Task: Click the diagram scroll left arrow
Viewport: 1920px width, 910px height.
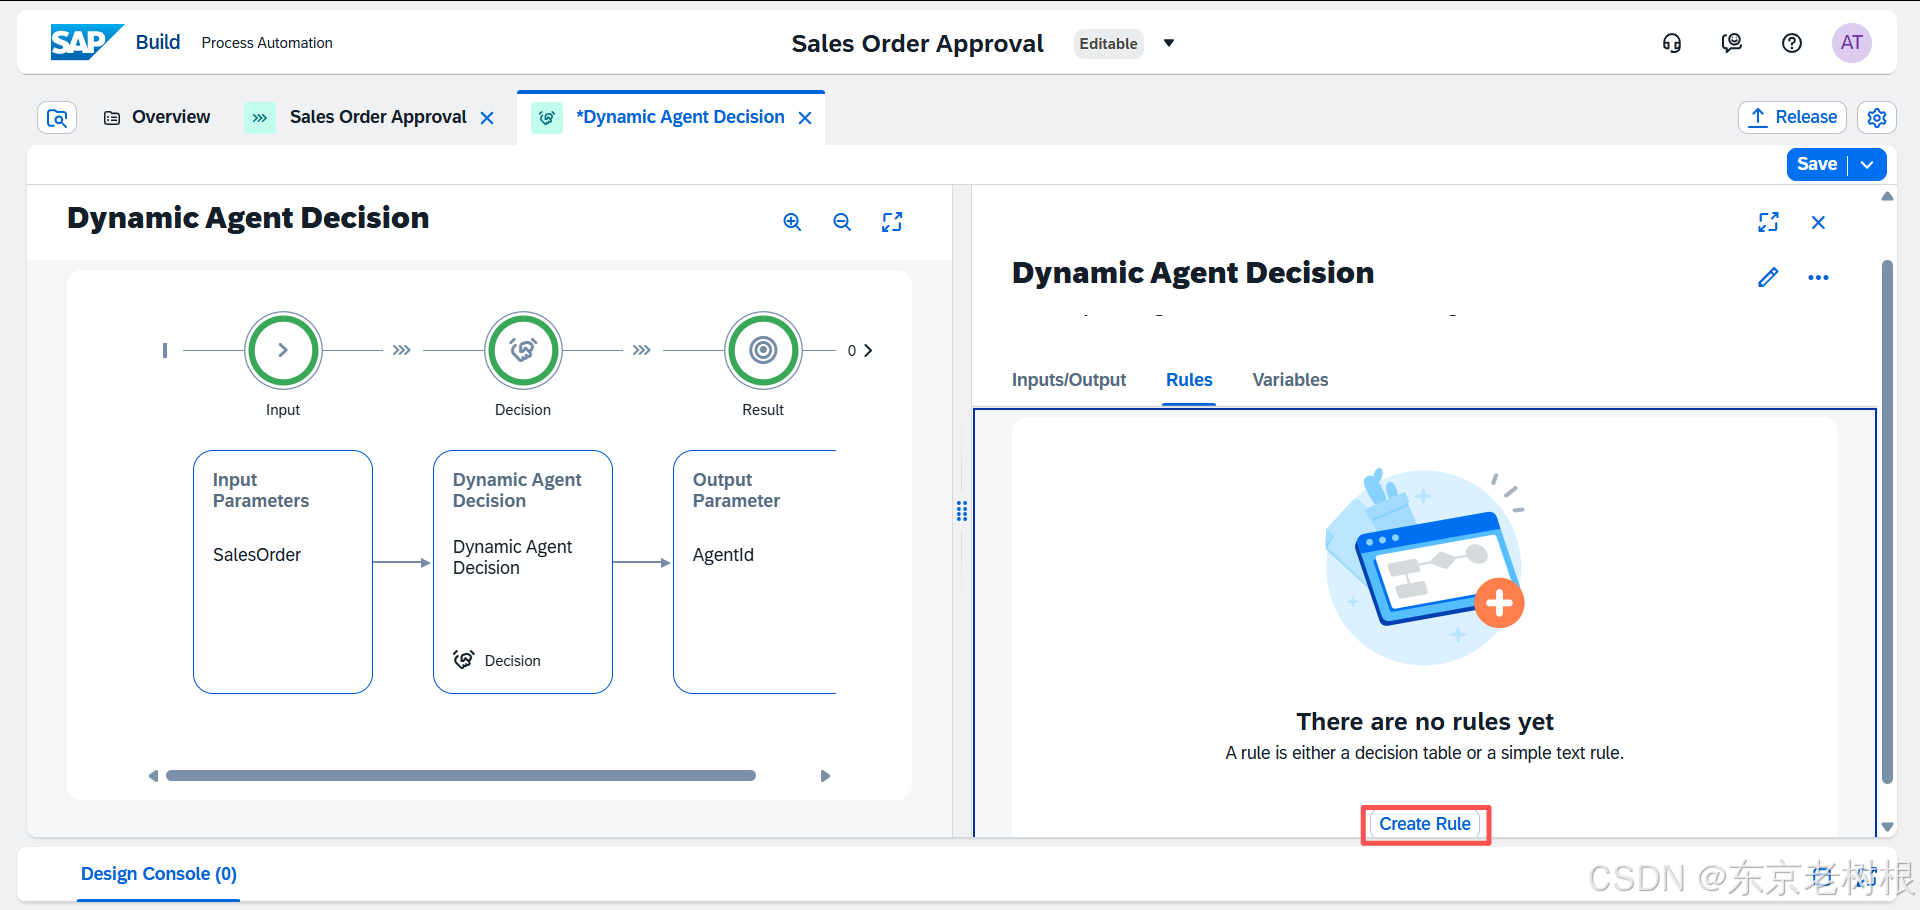Action: click(153, 776)
